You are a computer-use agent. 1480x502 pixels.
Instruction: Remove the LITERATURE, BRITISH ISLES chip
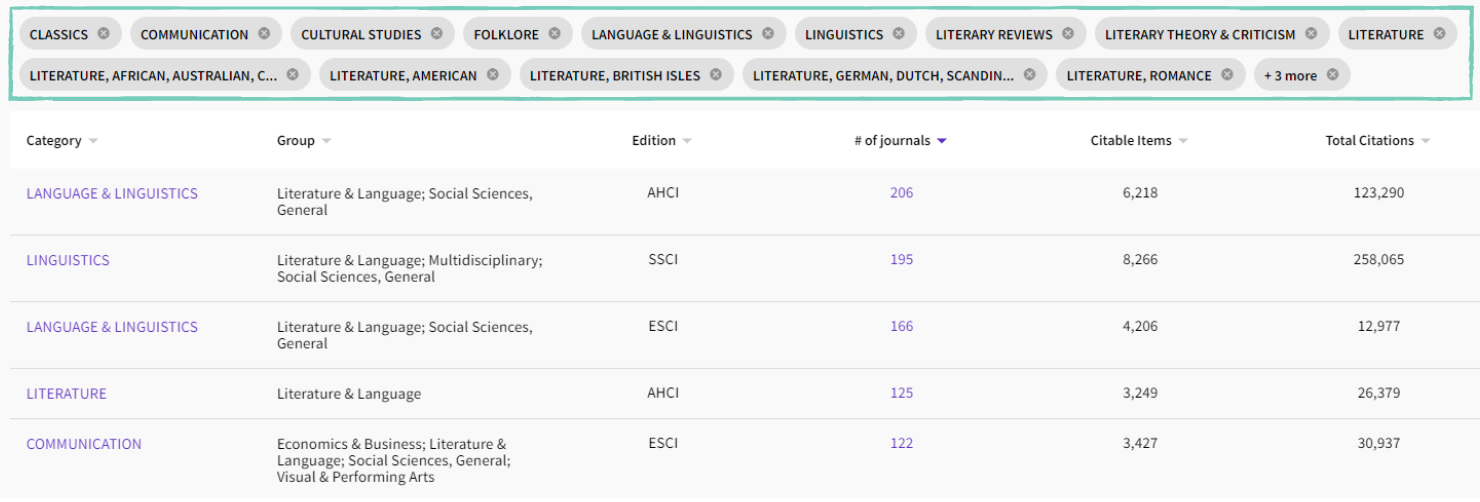coord(716,75)
